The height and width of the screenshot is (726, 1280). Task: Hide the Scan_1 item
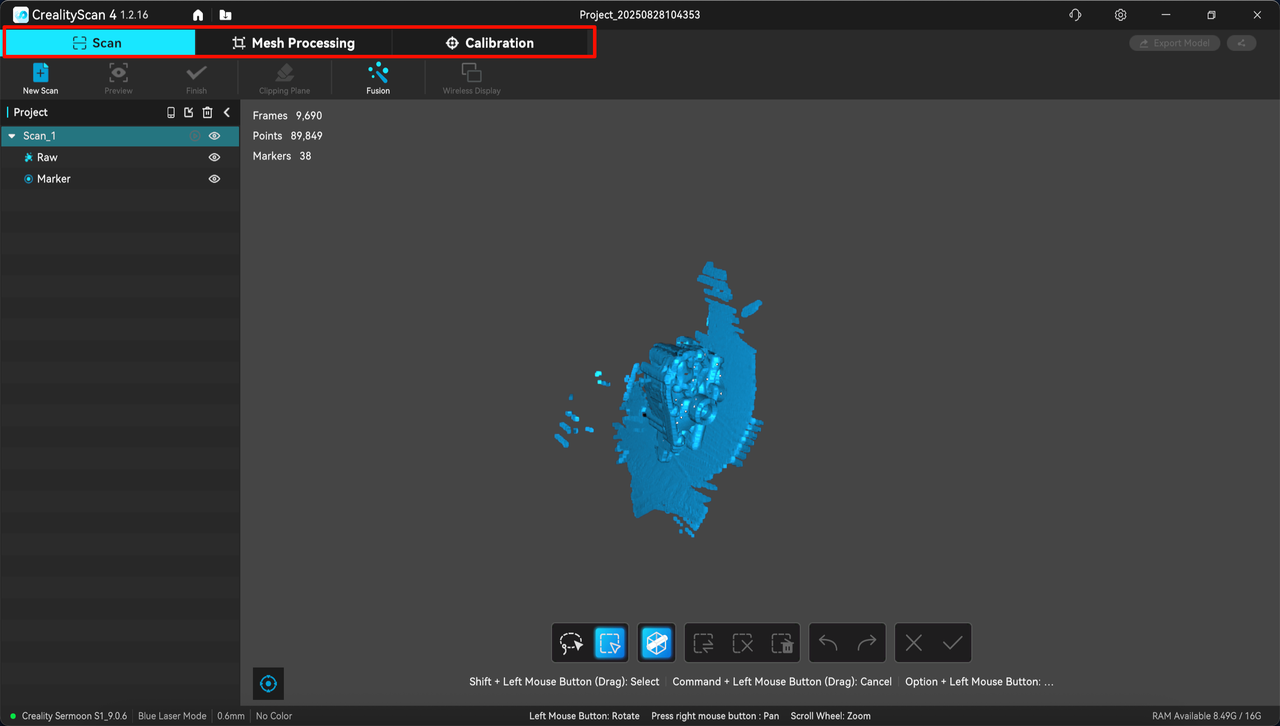214,136
